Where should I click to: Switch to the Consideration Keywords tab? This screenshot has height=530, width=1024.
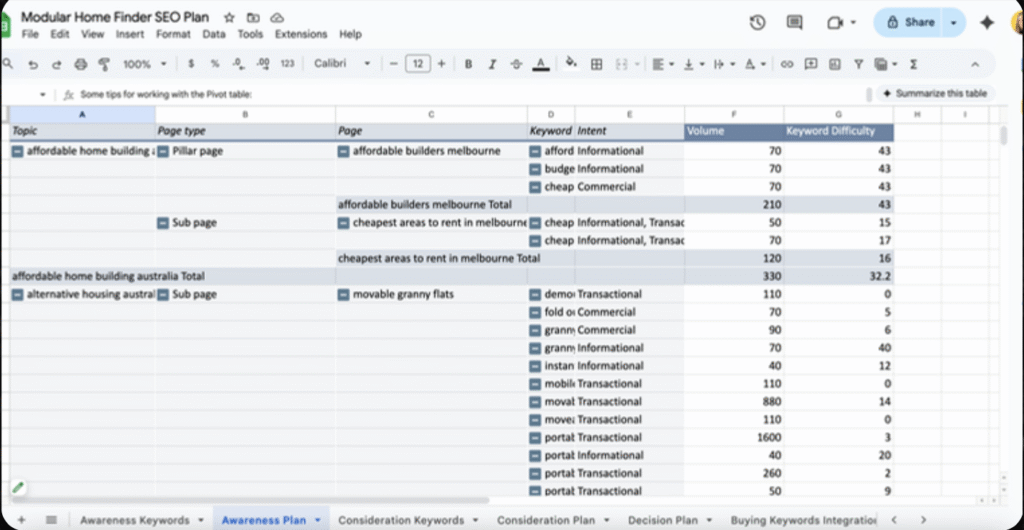tap(401, 520)
